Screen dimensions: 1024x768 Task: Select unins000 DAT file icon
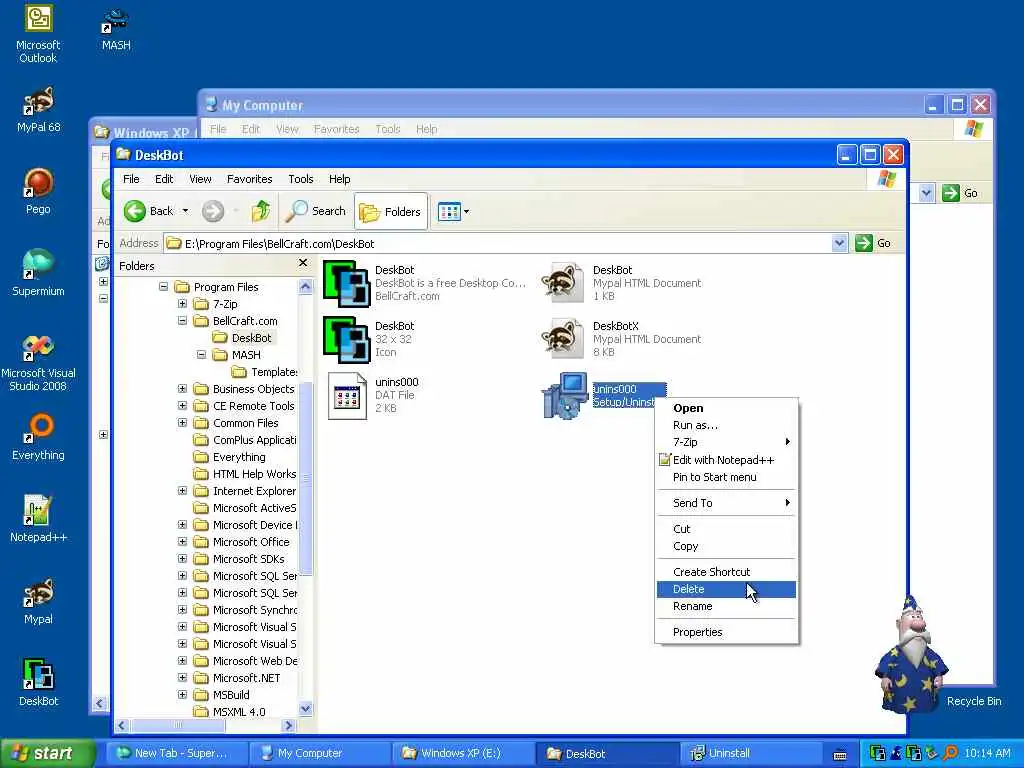[347, 396]
